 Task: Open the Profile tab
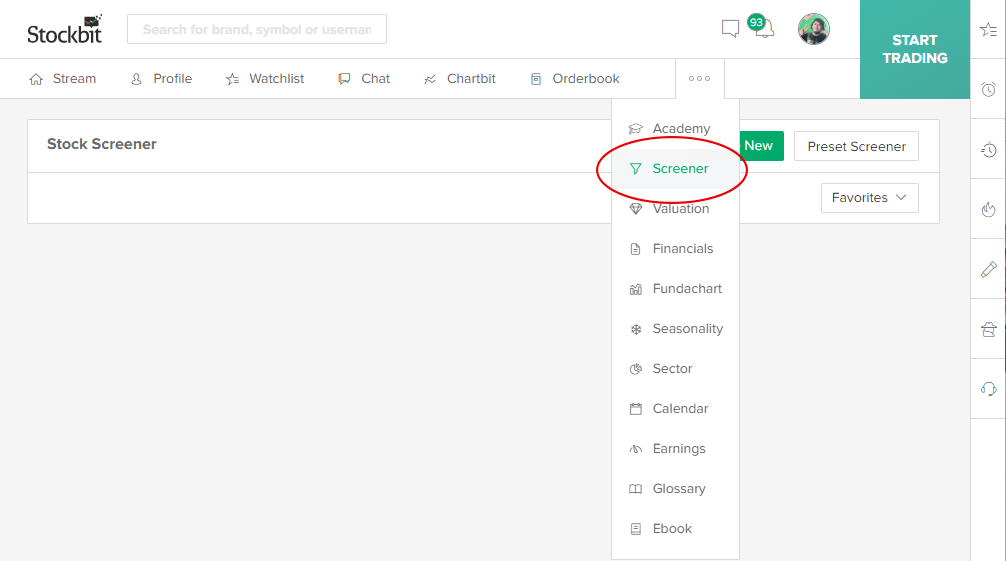162,79
